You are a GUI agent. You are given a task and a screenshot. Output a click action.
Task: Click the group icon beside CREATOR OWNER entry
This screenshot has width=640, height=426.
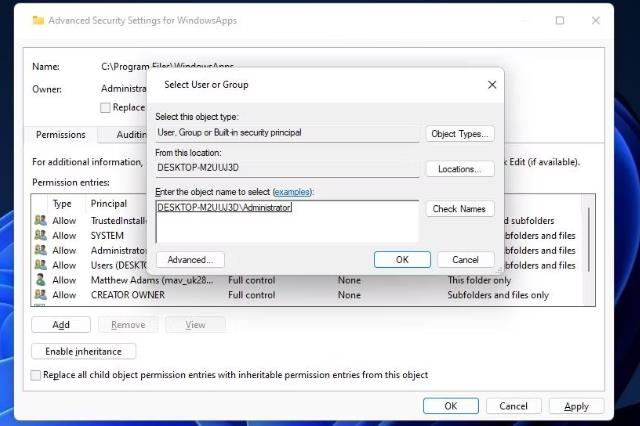point(40,295)
